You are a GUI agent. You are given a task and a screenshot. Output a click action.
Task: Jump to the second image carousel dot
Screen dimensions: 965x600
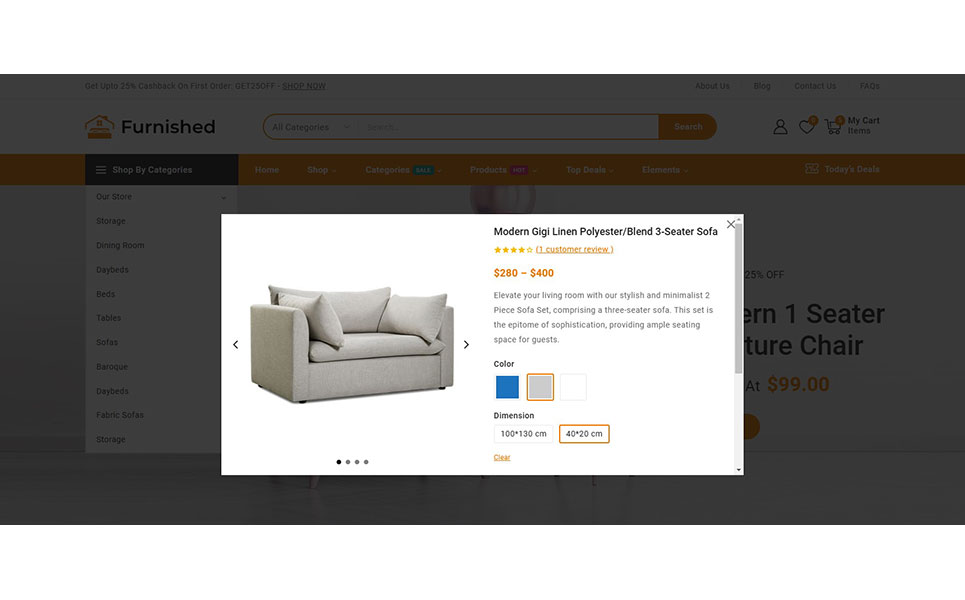pos(348,462)
